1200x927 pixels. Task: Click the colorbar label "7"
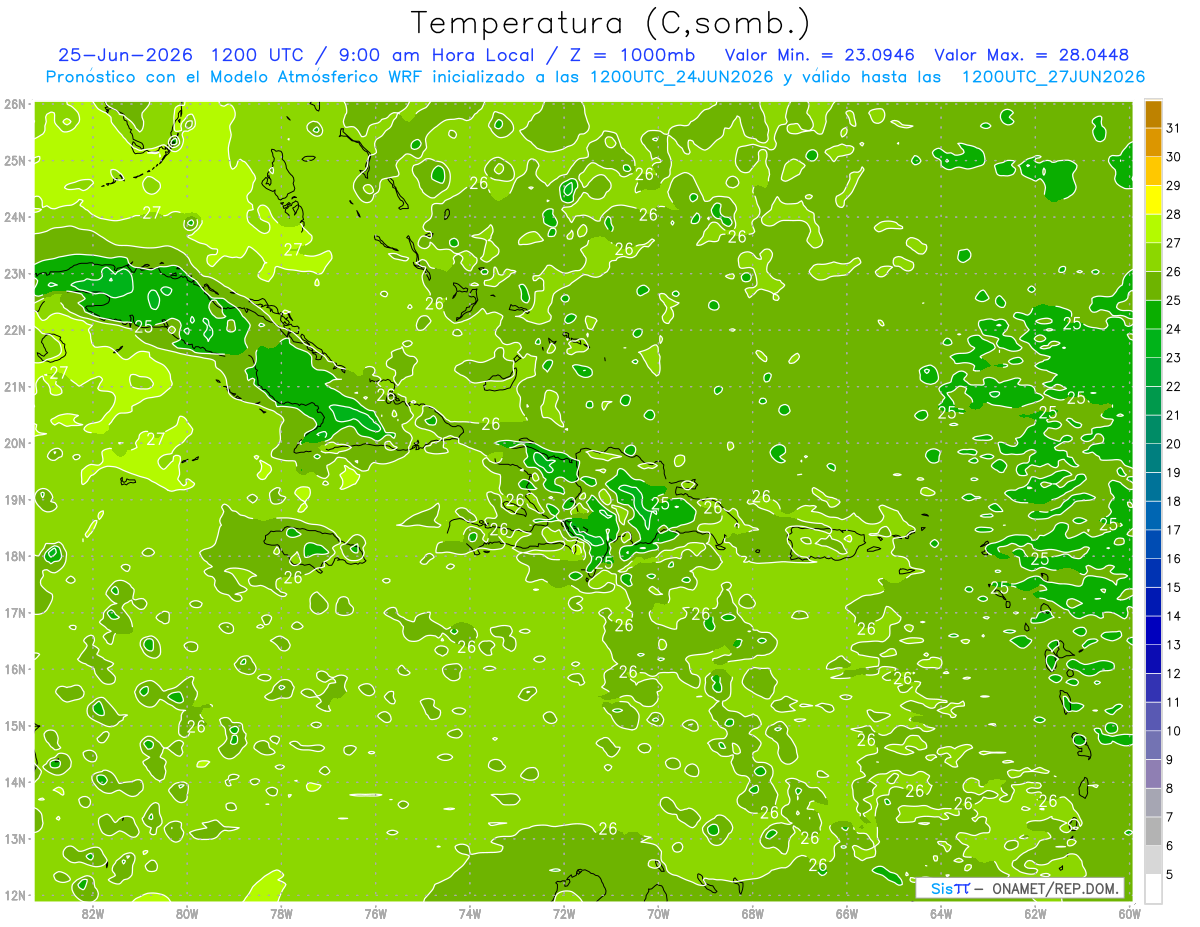point(1169,817)
